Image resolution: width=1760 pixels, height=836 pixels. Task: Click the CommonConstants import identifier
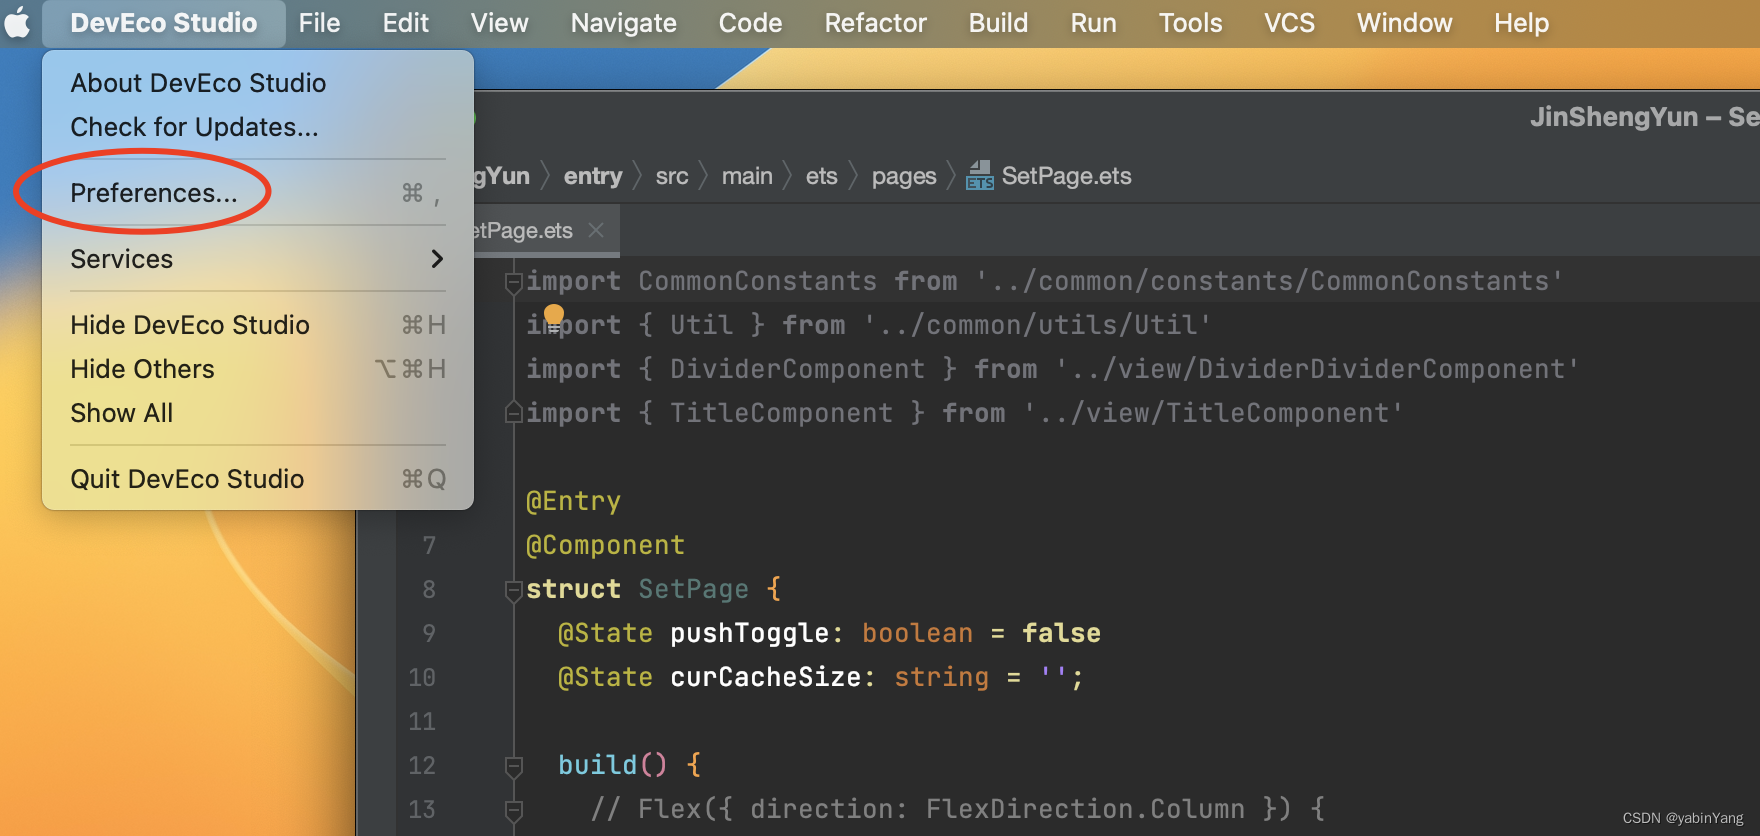coord(757,281)
